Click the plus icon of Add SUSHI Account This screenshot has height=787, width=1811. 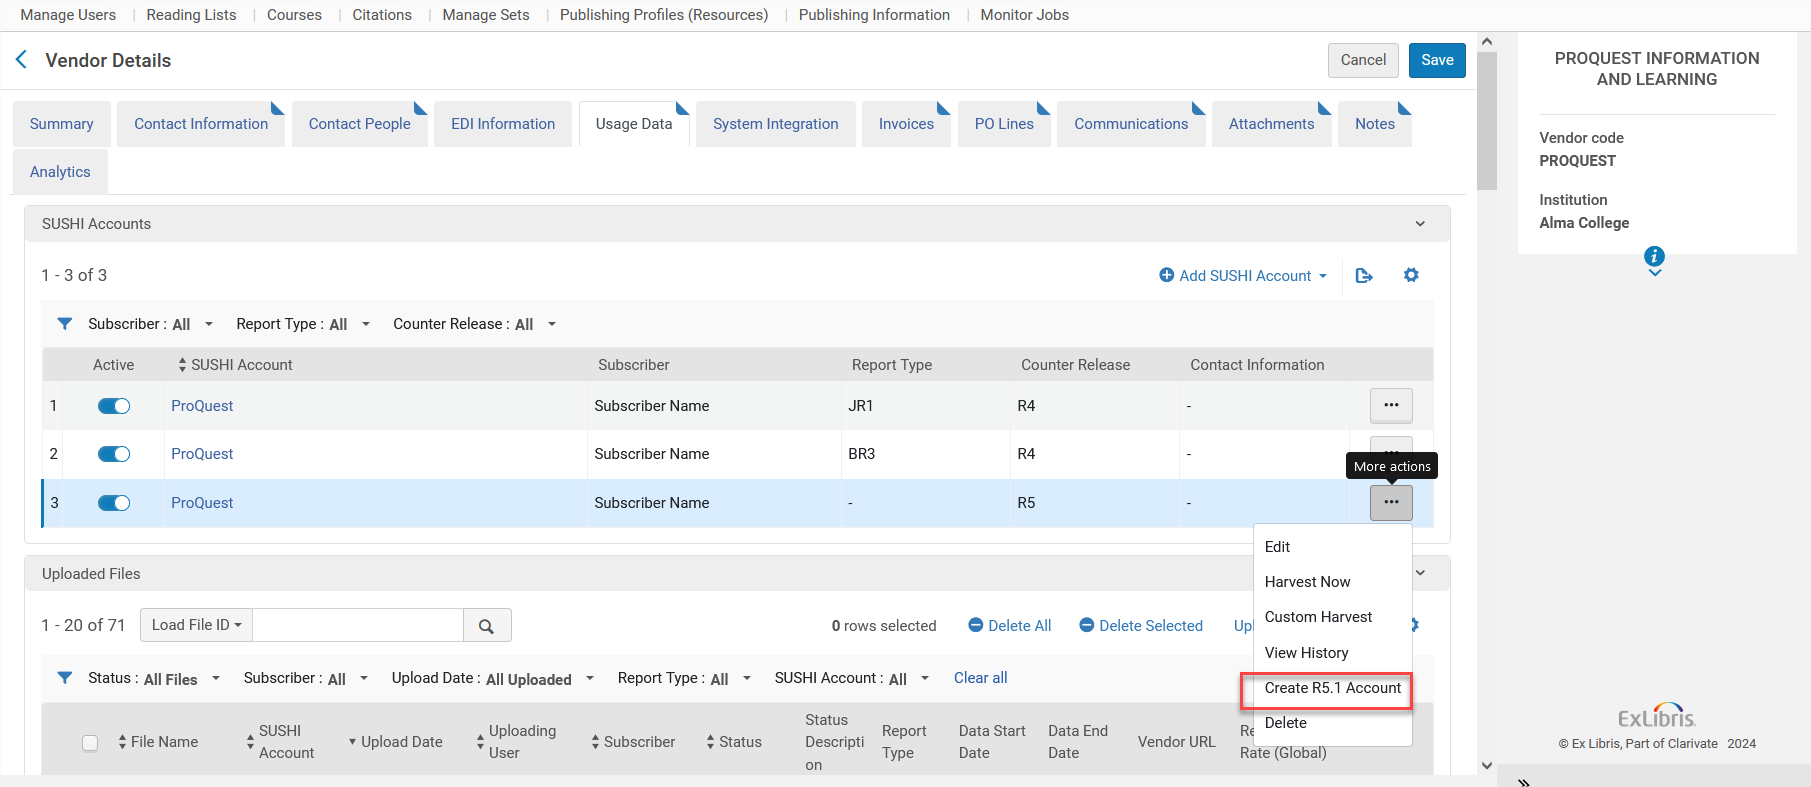coord(1166,275)
